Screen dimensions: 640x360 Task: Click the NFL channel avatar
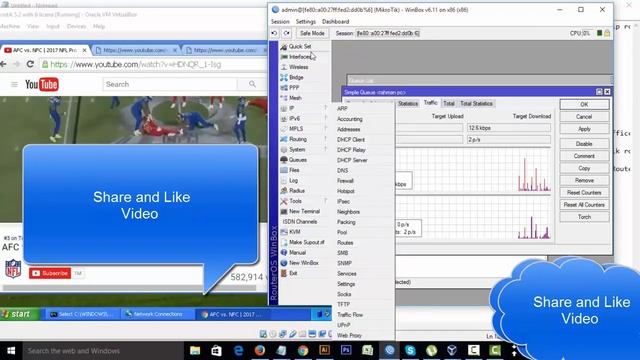(13, 269)
